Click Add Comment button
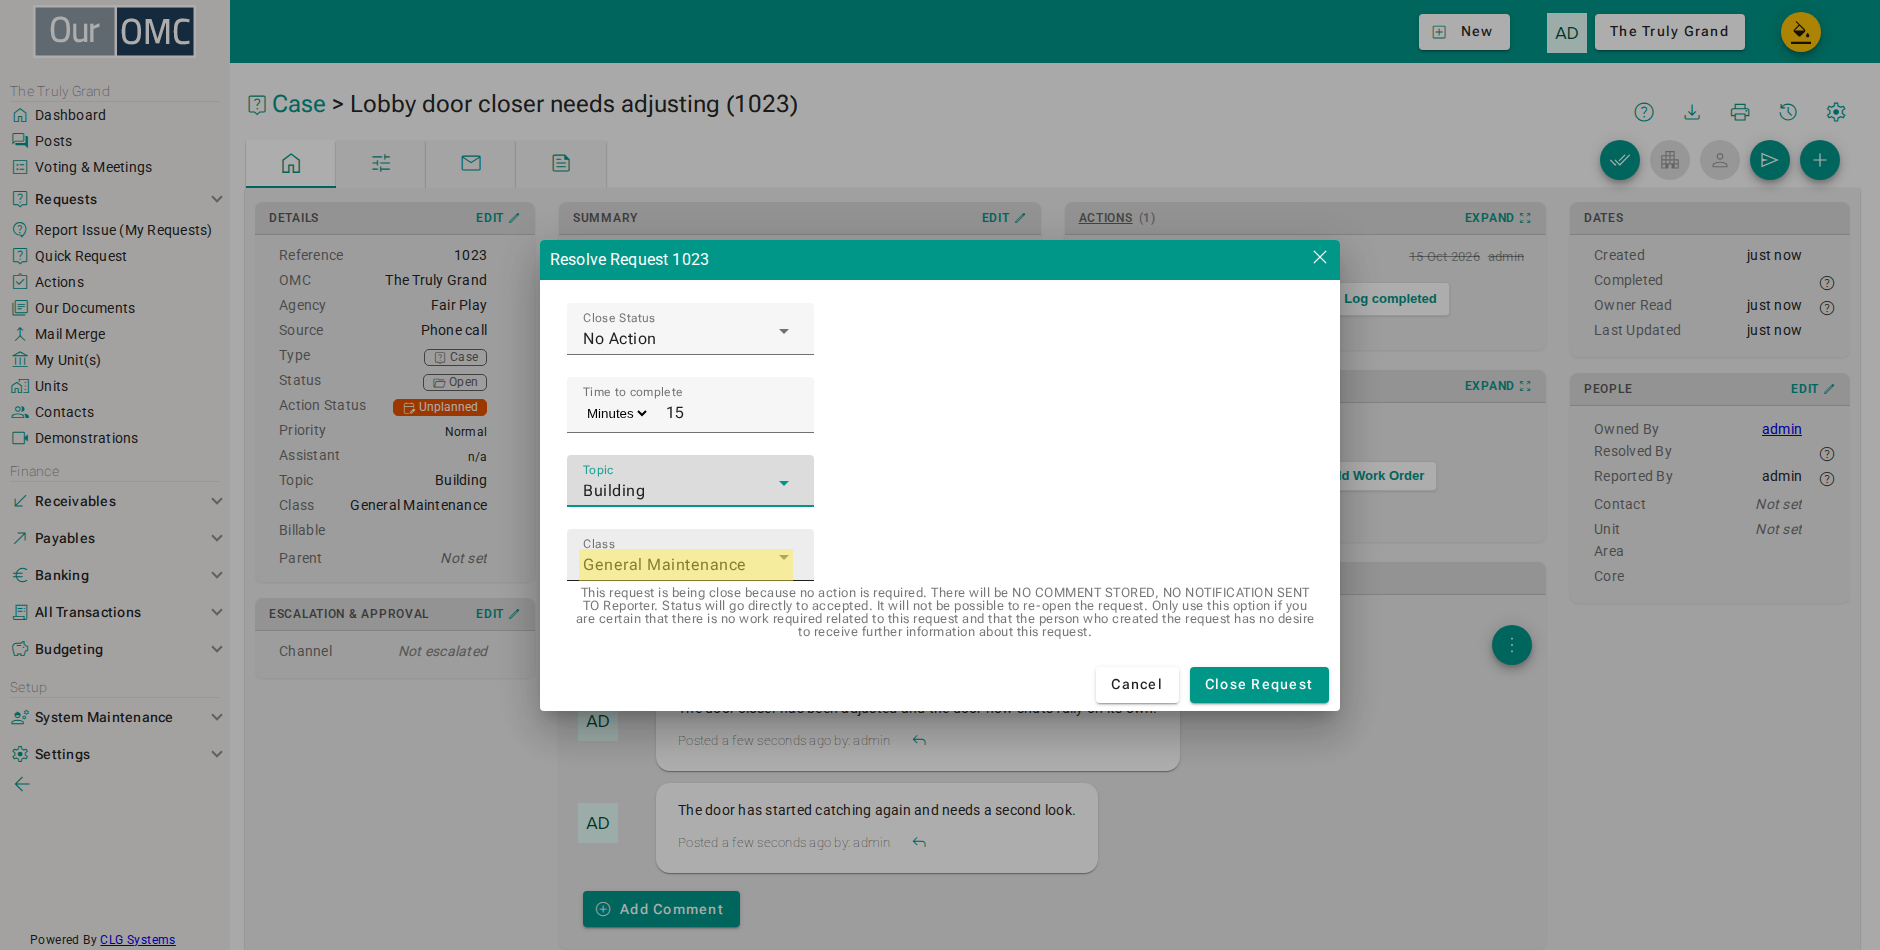The width and height of the screenshot is (1880, 950). coord(661,909)
